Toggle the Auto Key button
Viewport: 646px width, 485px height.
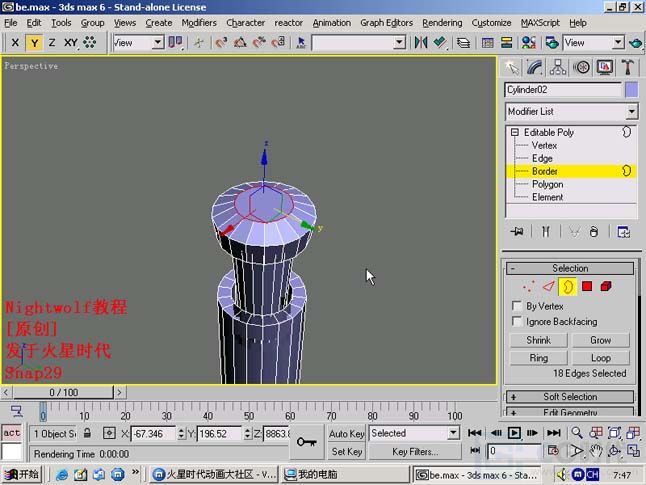tap(346, 433)
